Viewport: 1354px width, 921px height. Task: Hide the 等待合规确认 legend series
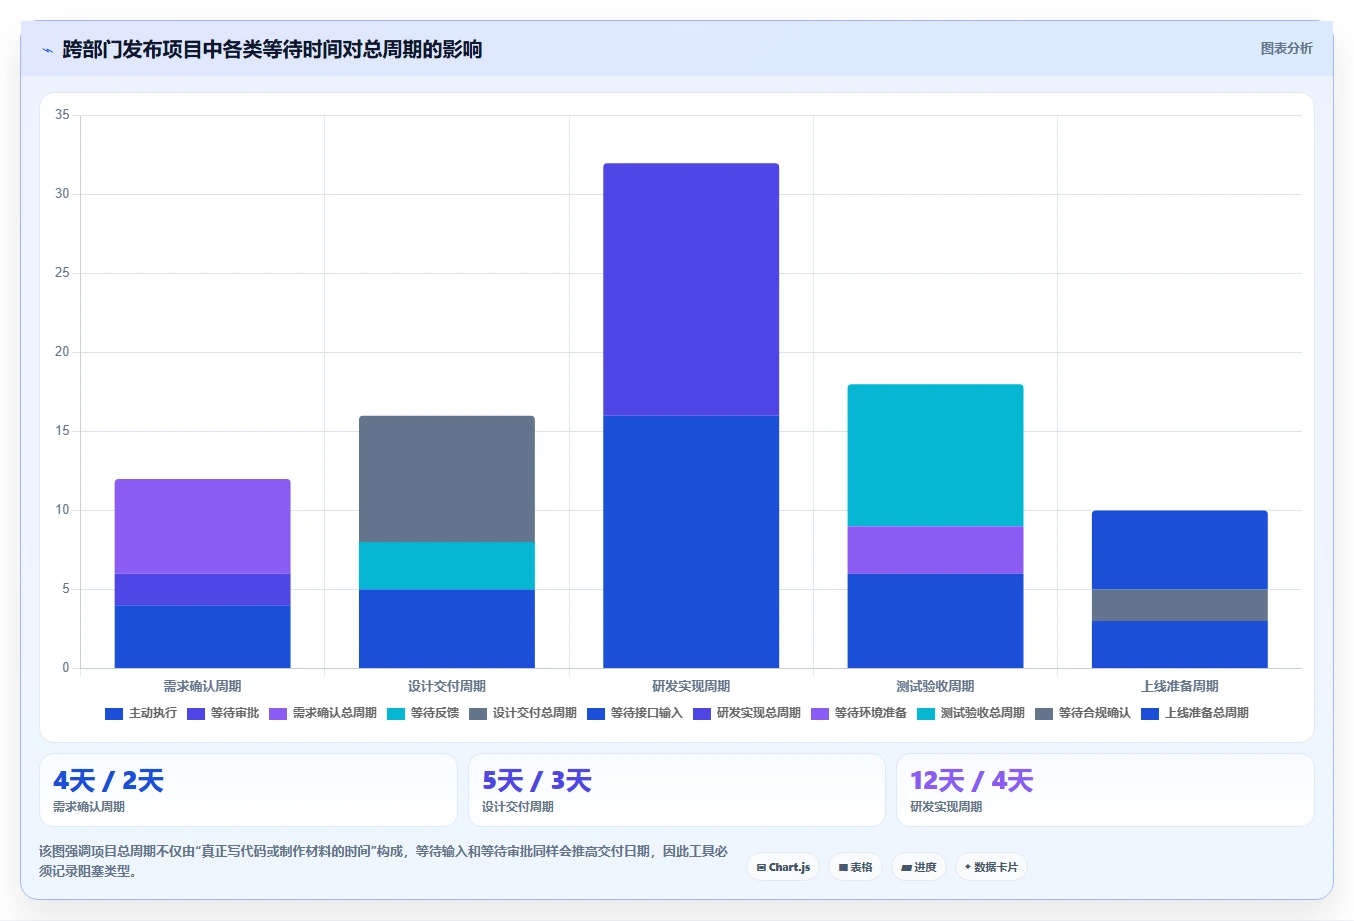click(1083, 713)
